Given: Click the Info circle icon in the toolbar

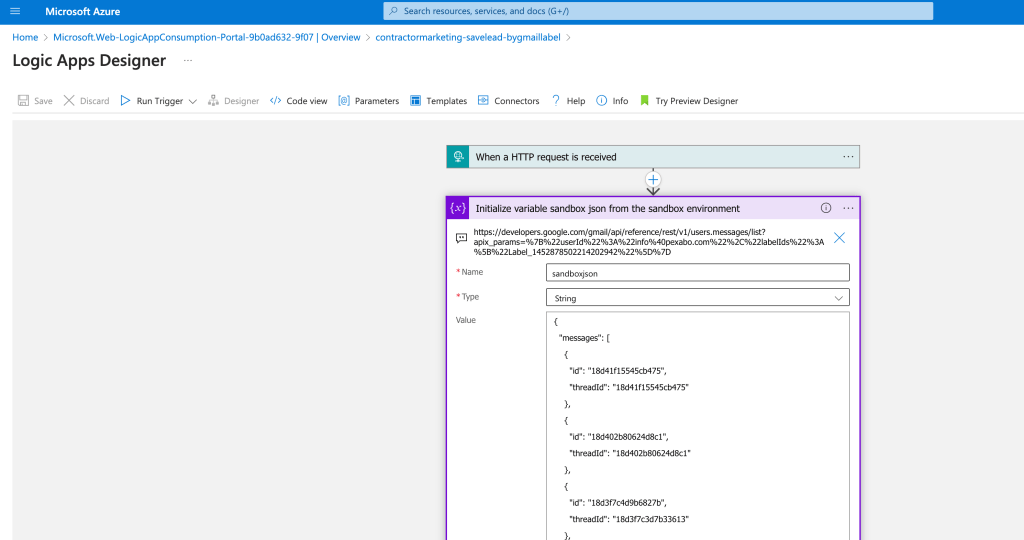Looking at the screenshot, I should 601,101.
